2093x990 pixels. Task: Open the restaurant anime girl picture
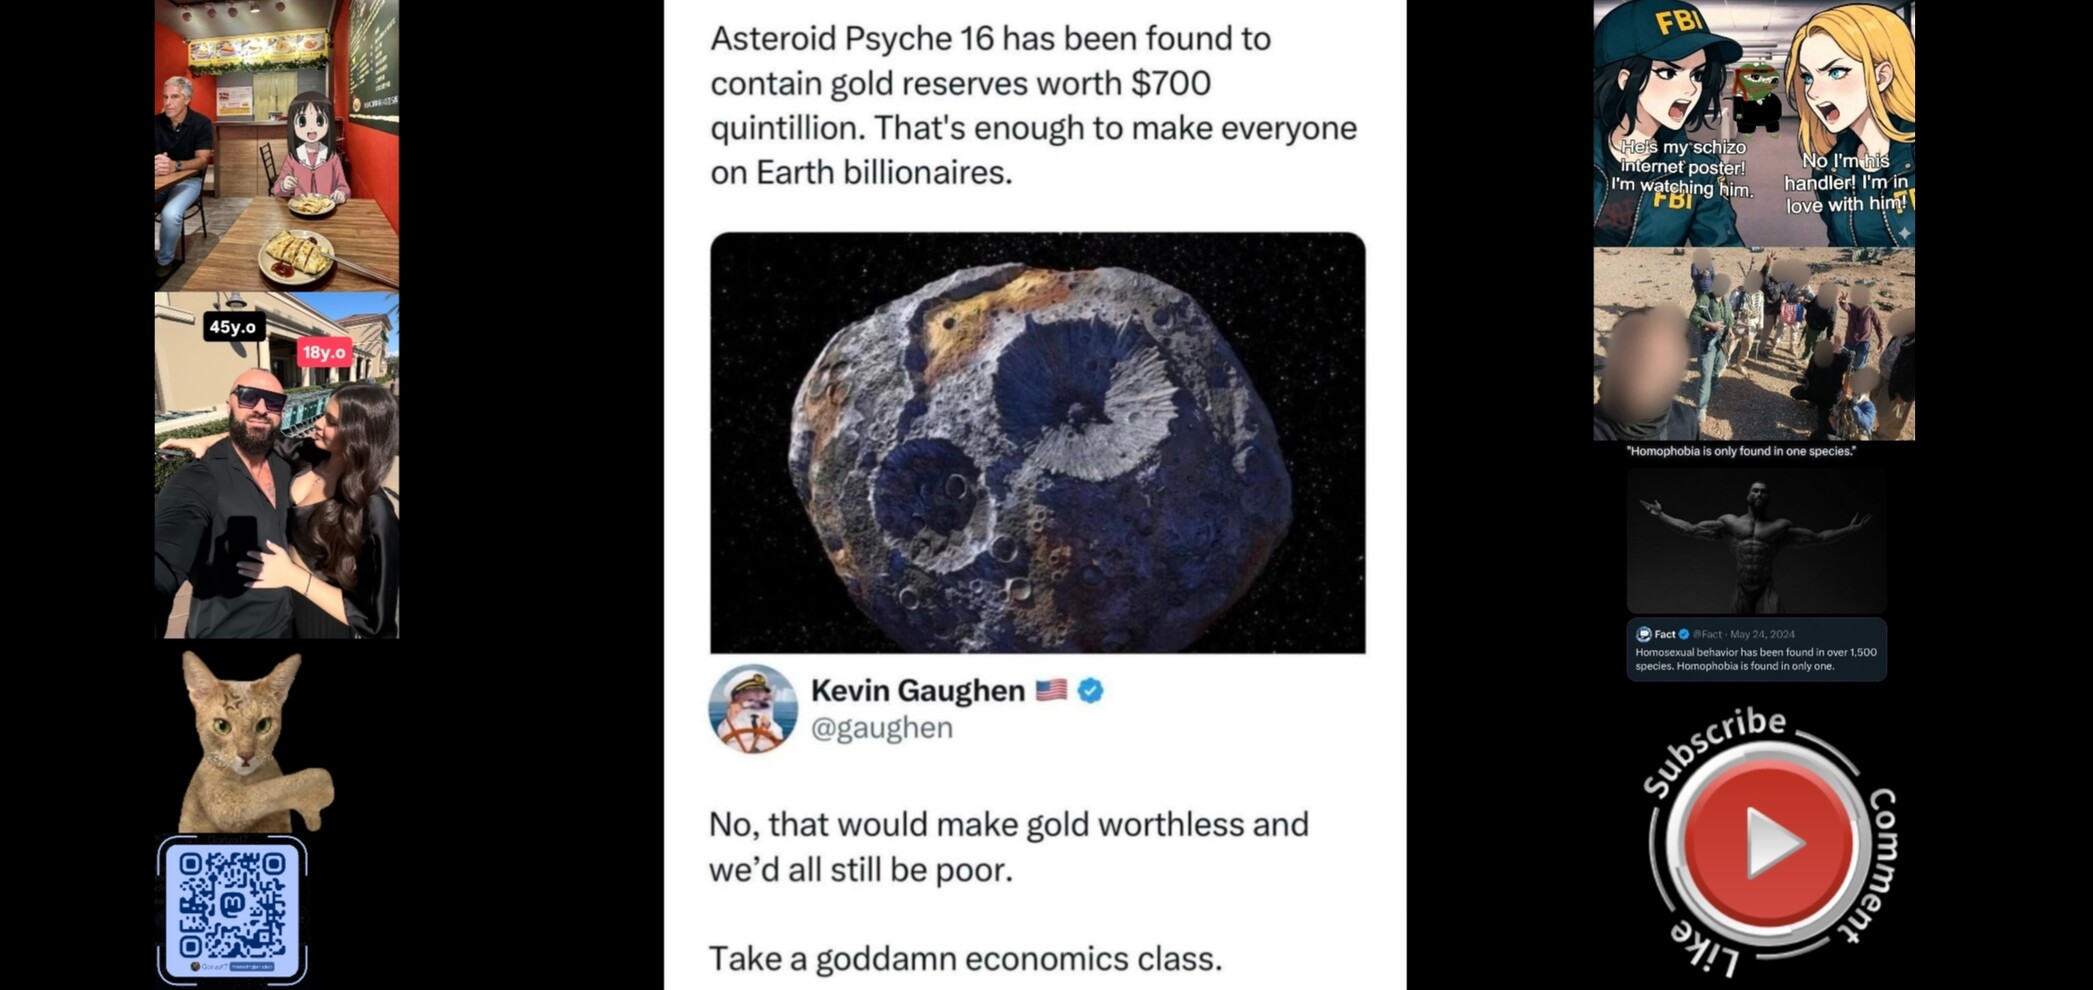277,145
